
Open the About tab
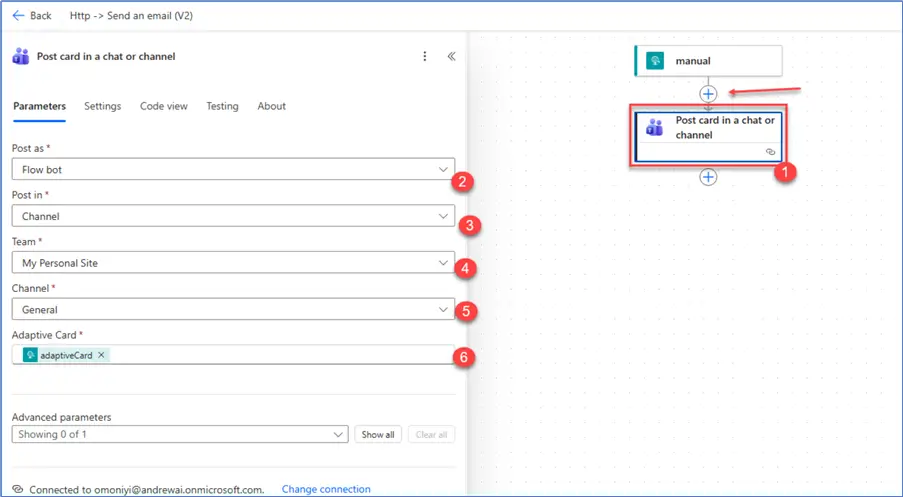(x=271, y=106)
